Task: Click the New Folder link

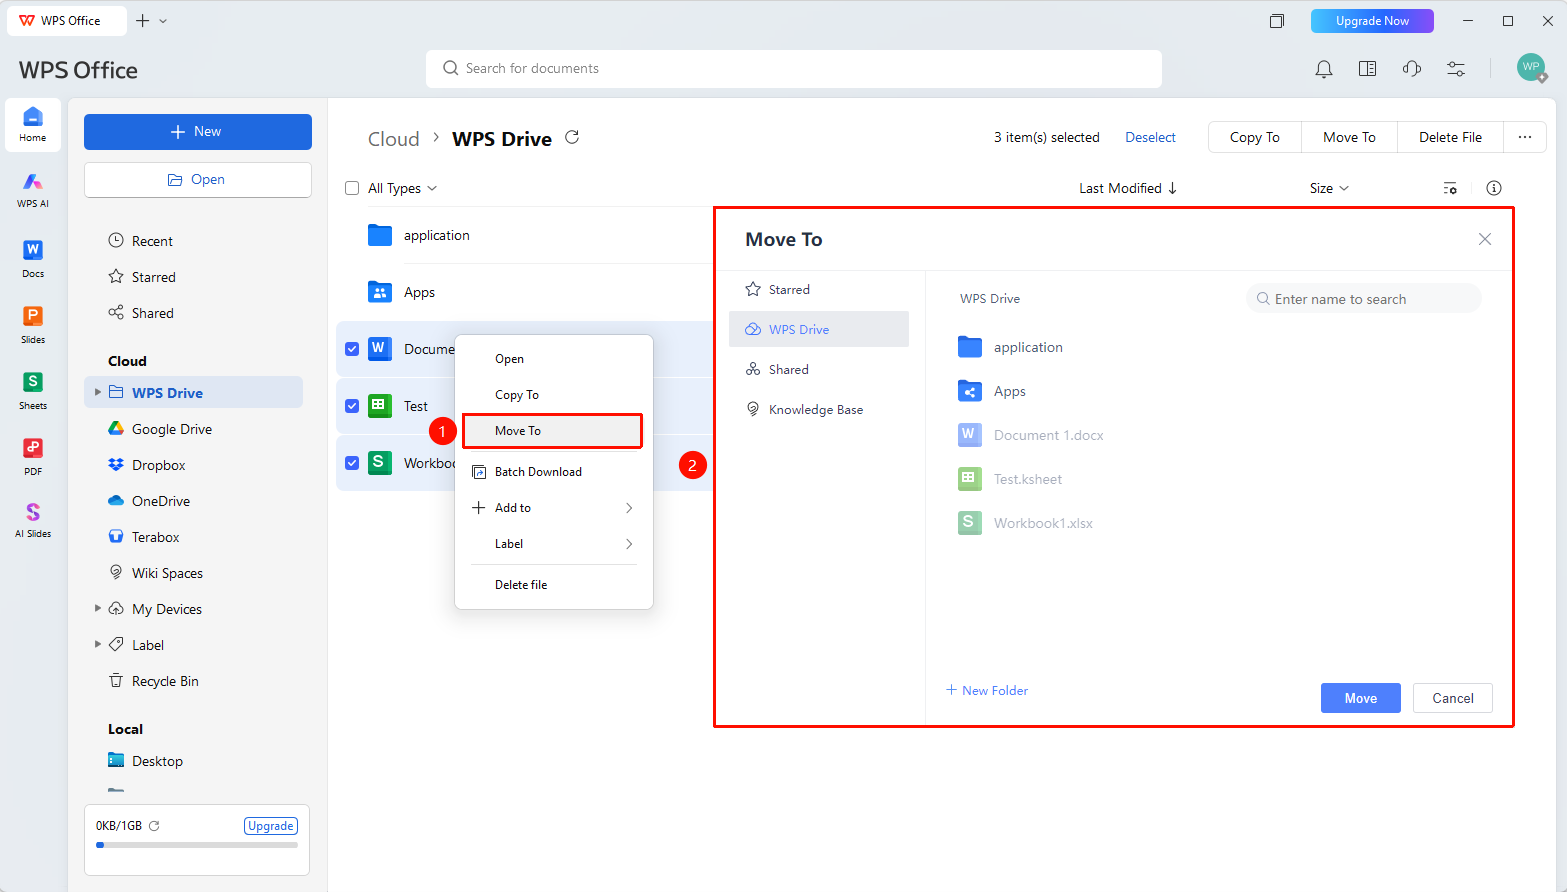Action: tap(987, 690)
